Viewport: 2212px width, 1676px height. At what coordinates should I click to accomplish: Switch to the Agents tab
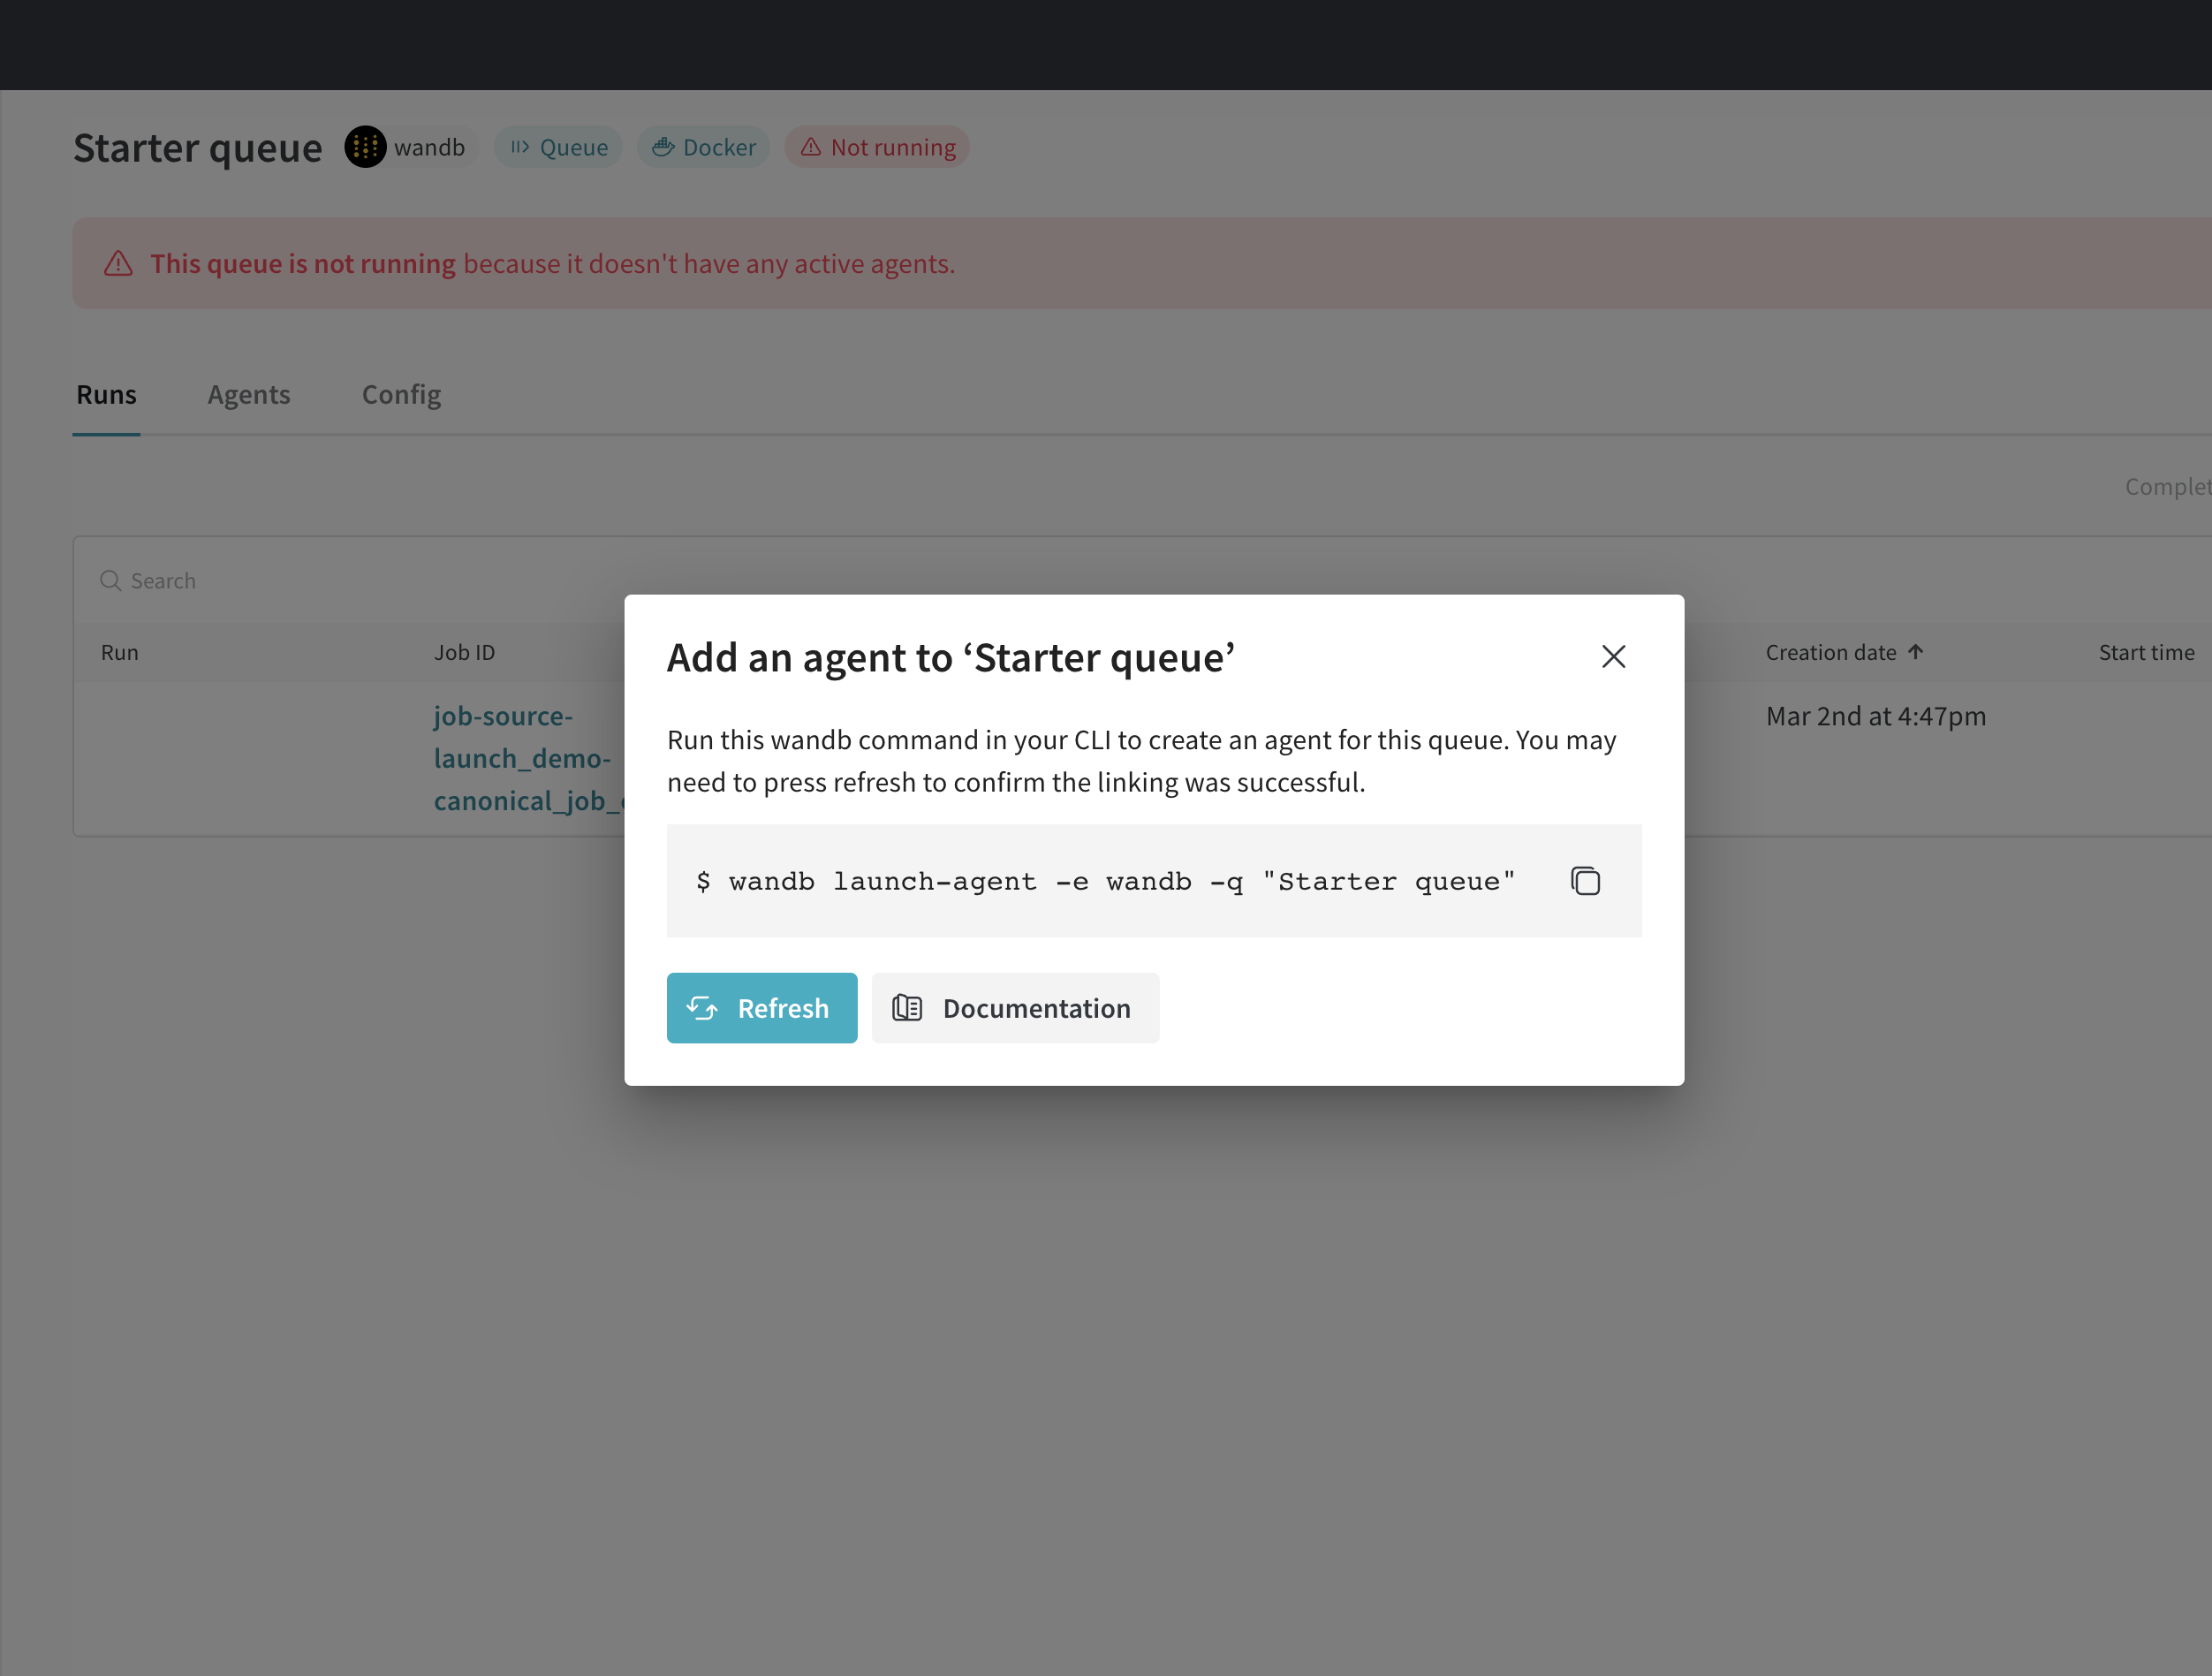click(x=249, y=395)
